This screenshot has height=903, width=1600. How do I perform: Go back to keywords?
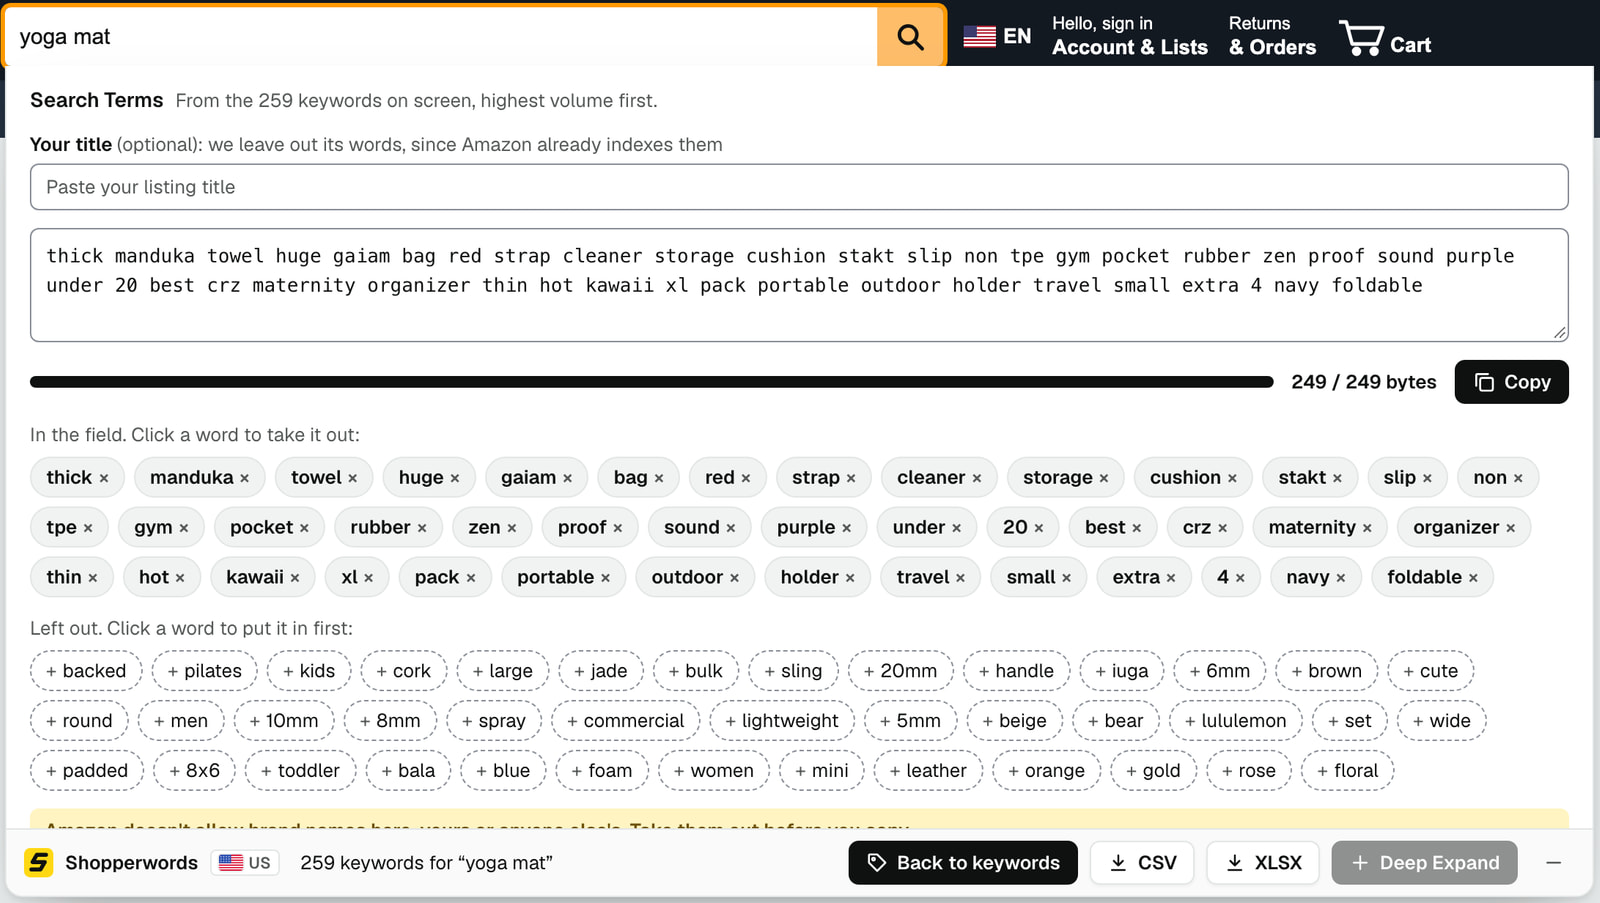(x=963, y=863)
